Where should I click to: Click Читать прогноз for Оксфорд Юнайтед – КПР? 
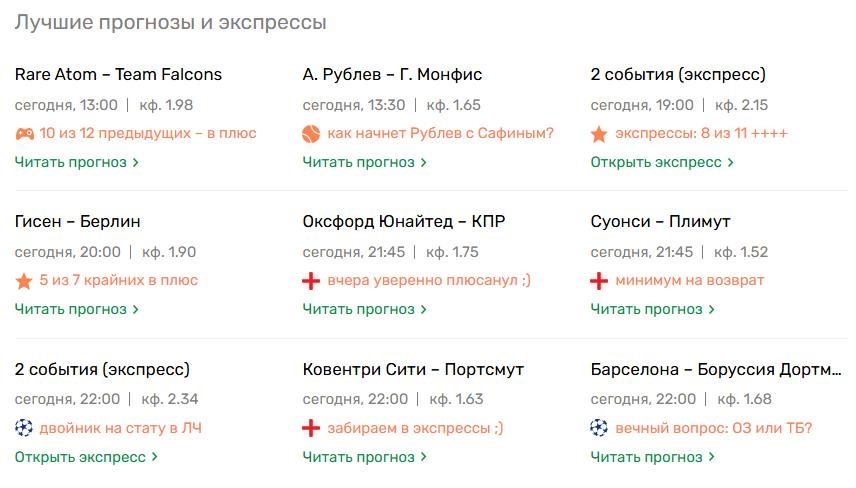(x=365, y=310)
